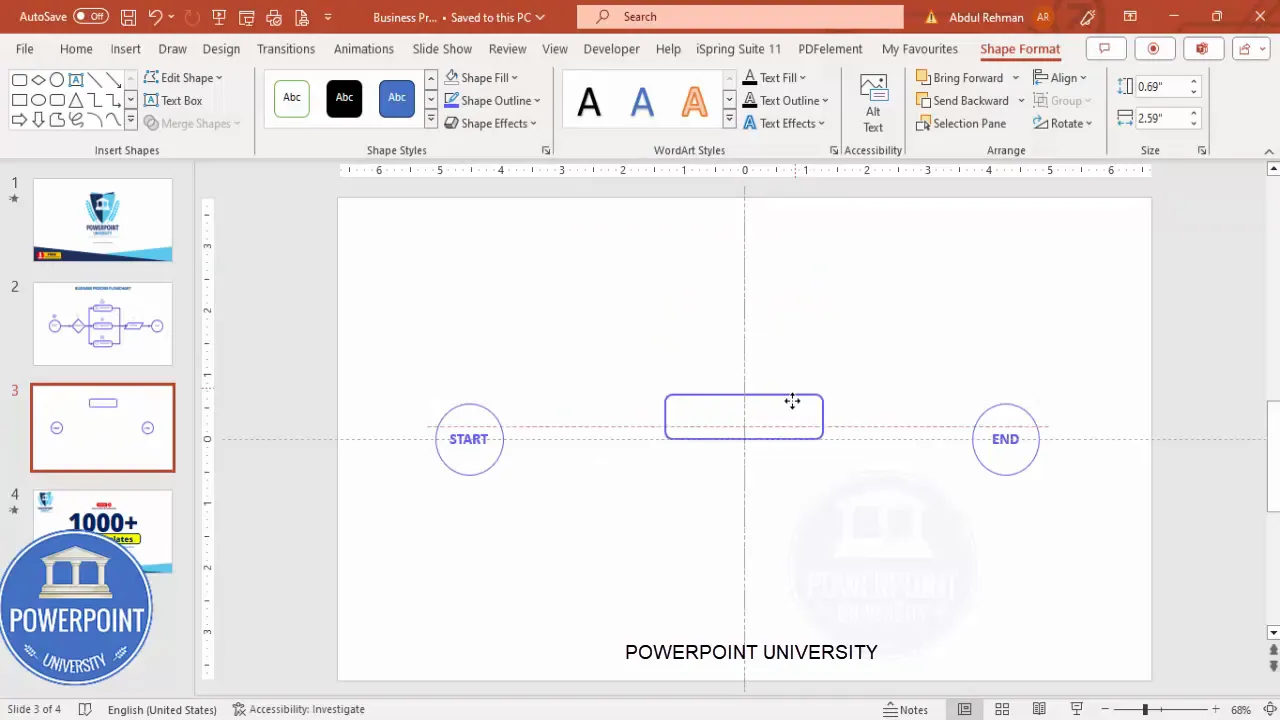
Task: Click the START circle on slide
Action: click(x=469, y=439)
